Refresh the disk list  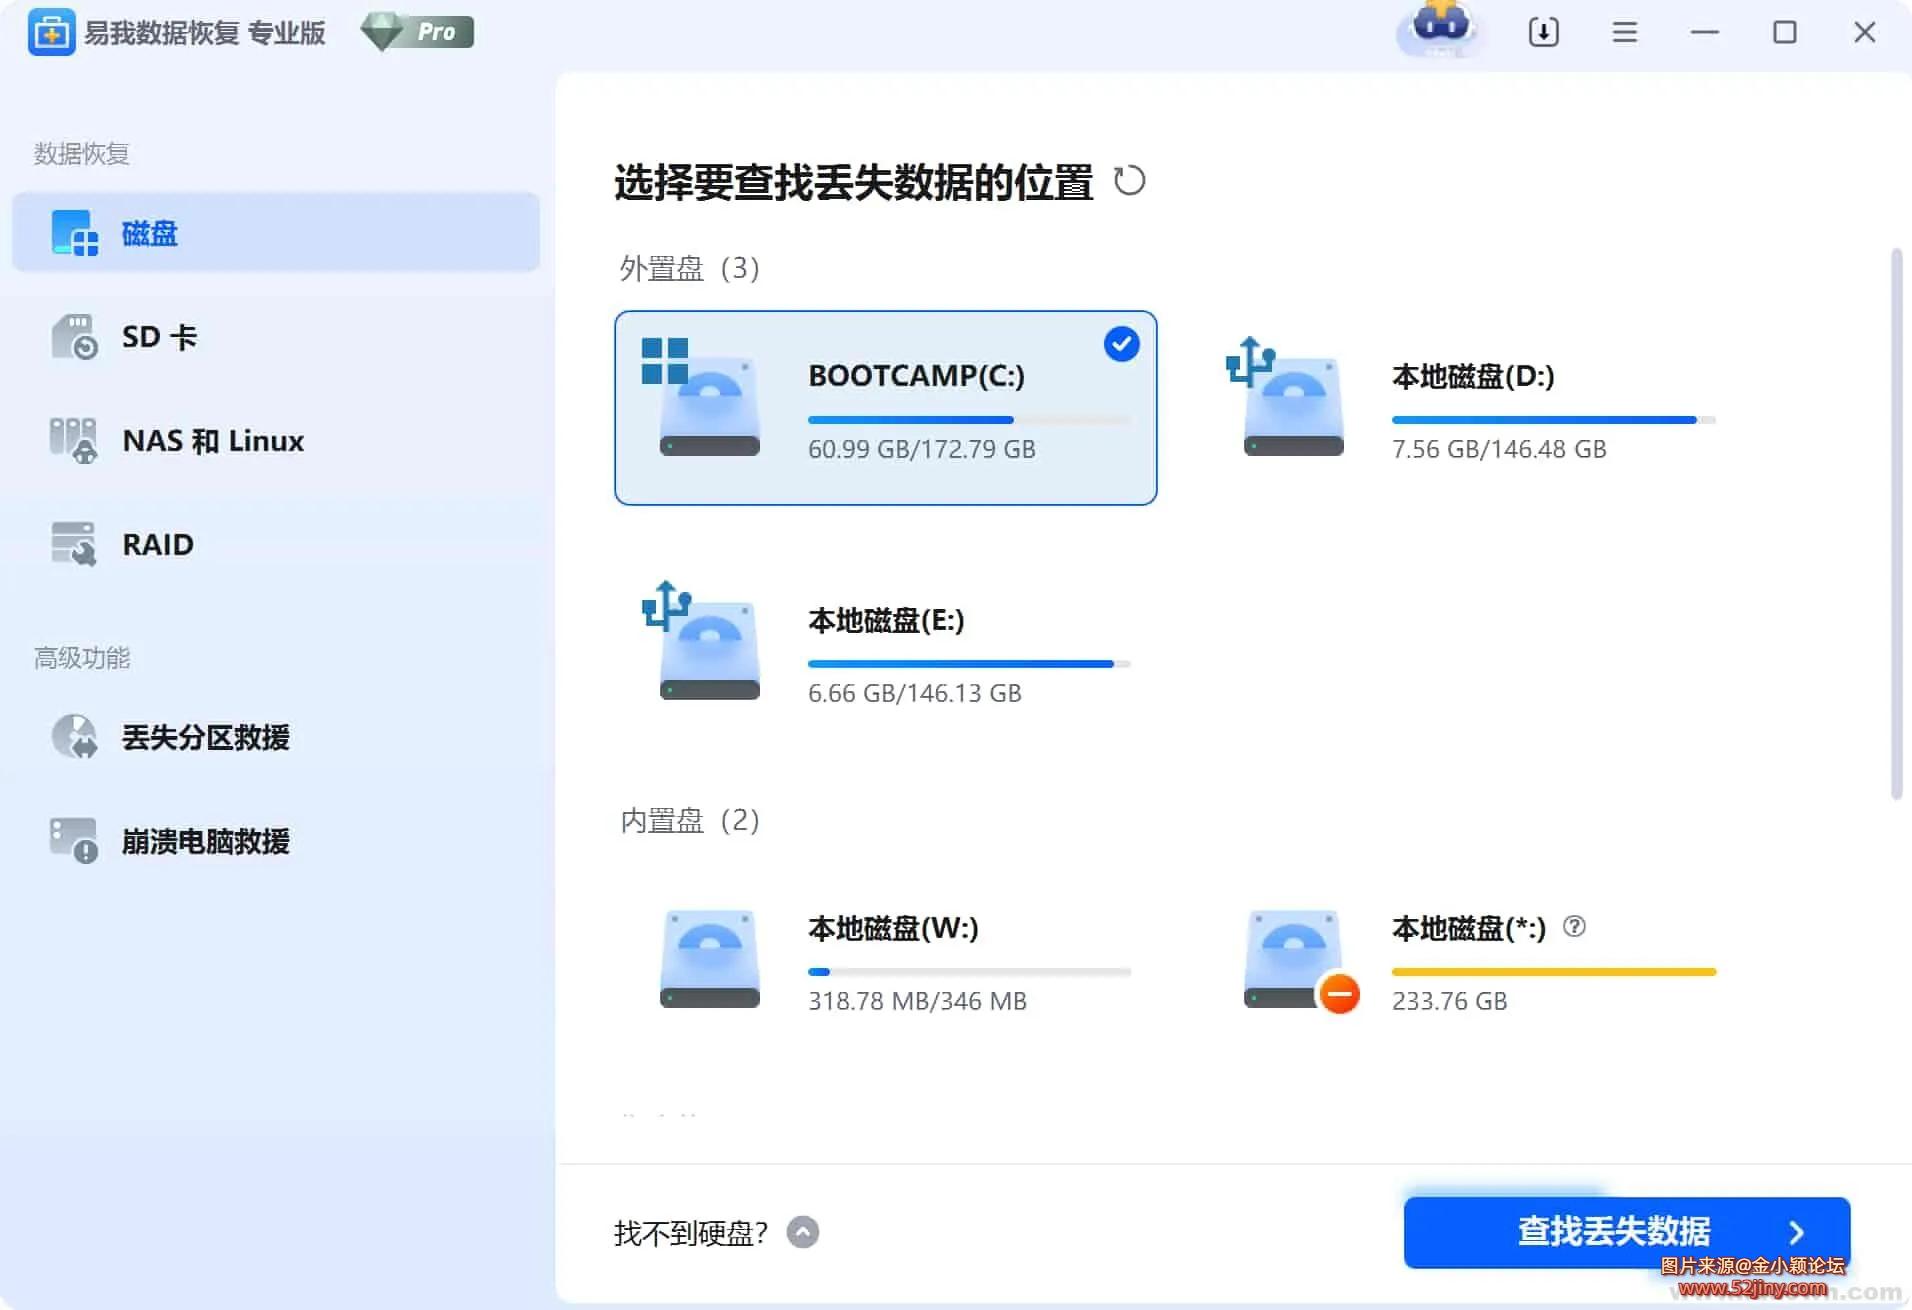click(1131, 181)
